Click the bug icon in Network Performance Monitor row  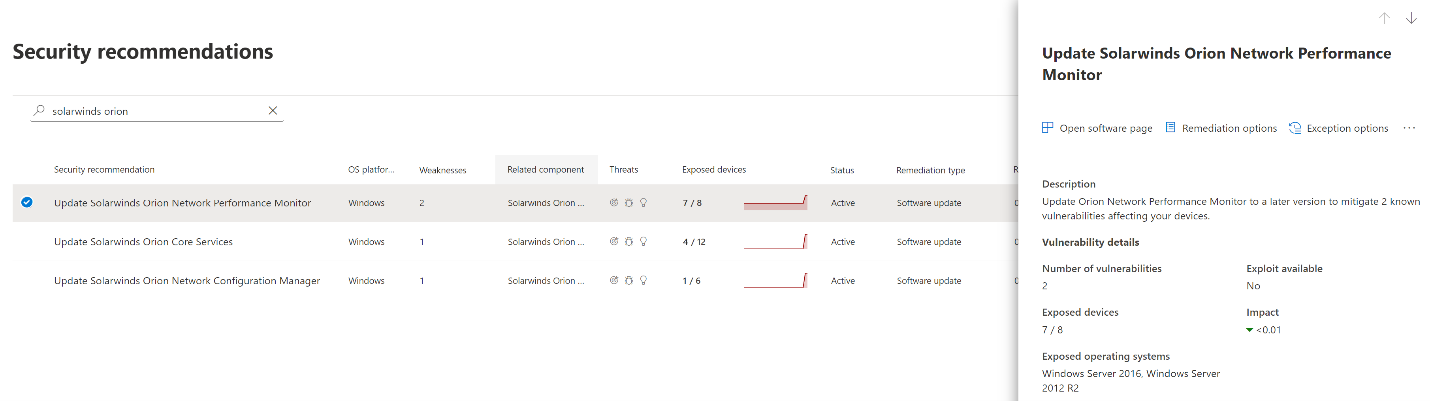click(x=629, y=203)
